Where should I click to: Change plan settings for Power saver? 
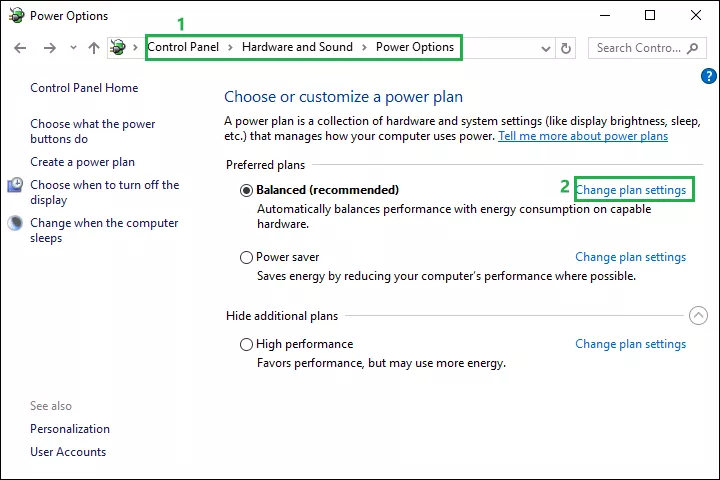(631, 257)
